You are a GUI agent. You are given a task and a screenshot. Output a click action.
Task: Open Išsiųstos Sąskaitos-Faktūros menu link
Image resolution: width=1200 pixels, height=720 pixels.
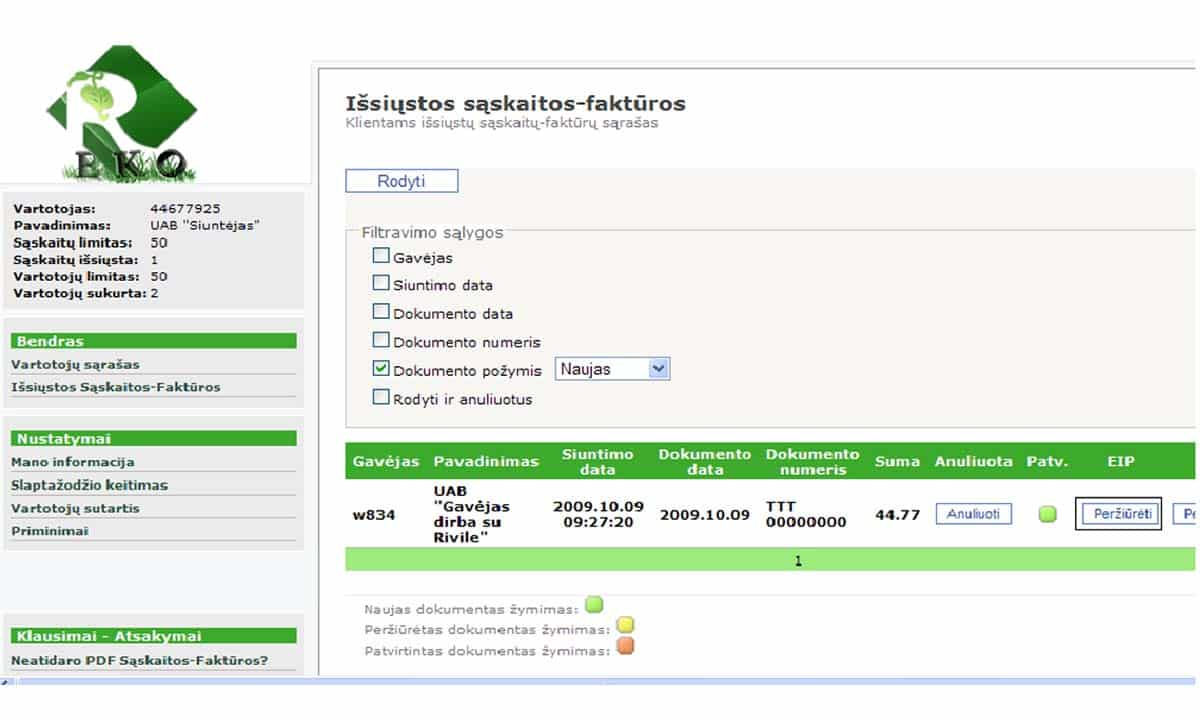[x=115, y=387]
